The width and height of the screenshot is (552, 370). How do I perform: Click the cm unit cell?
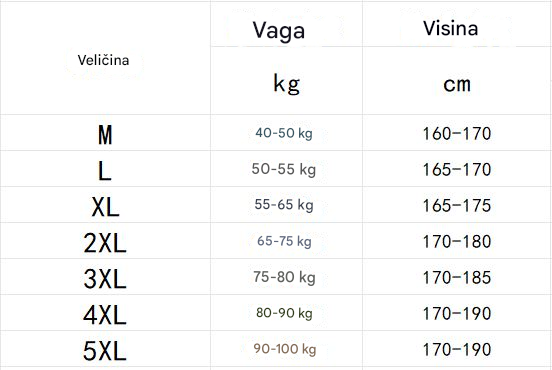click(x=457, y=81)
